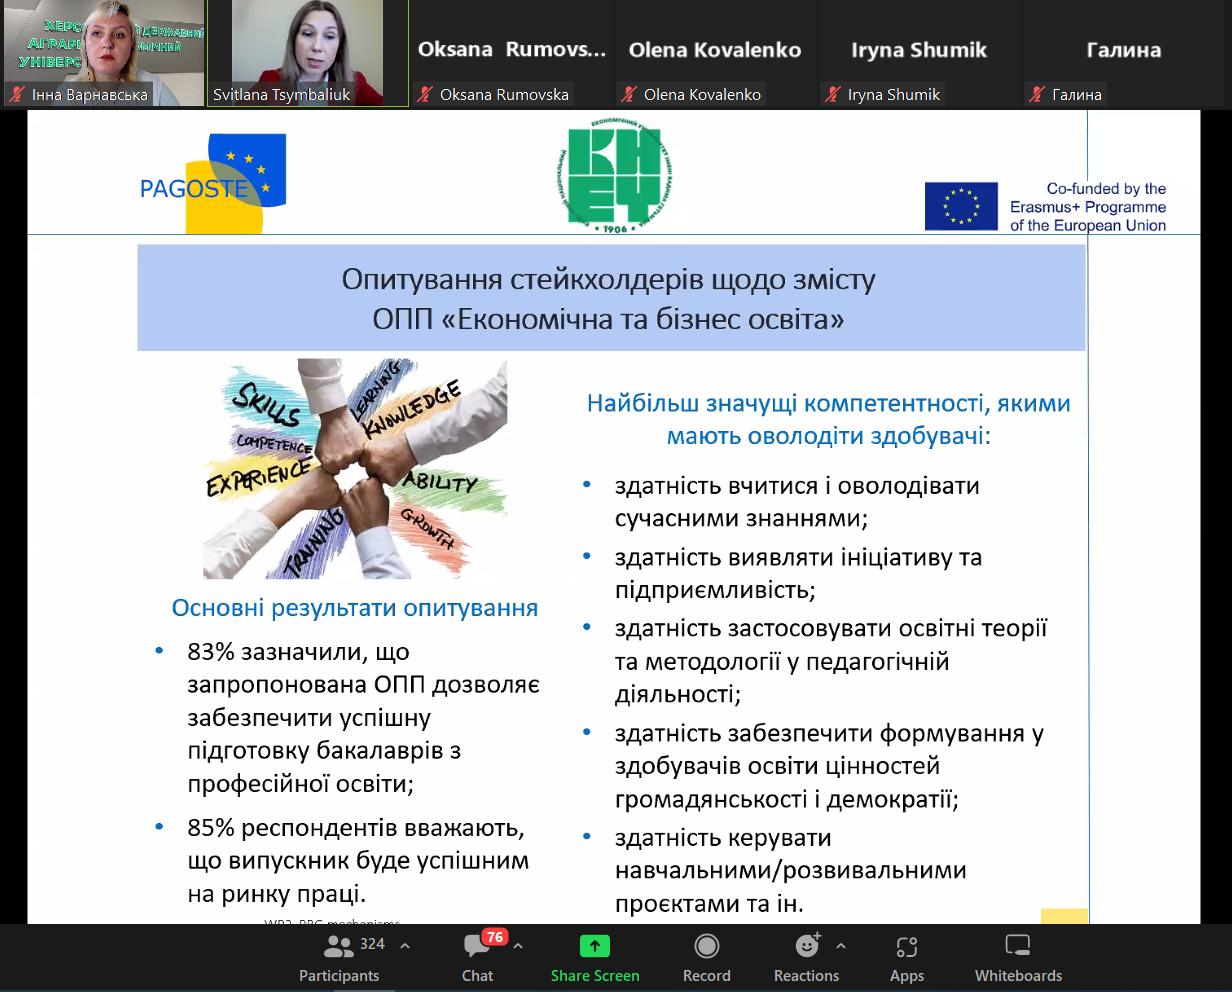Click the participant count 324
The image size is (1232, 992).
(372, 944)
